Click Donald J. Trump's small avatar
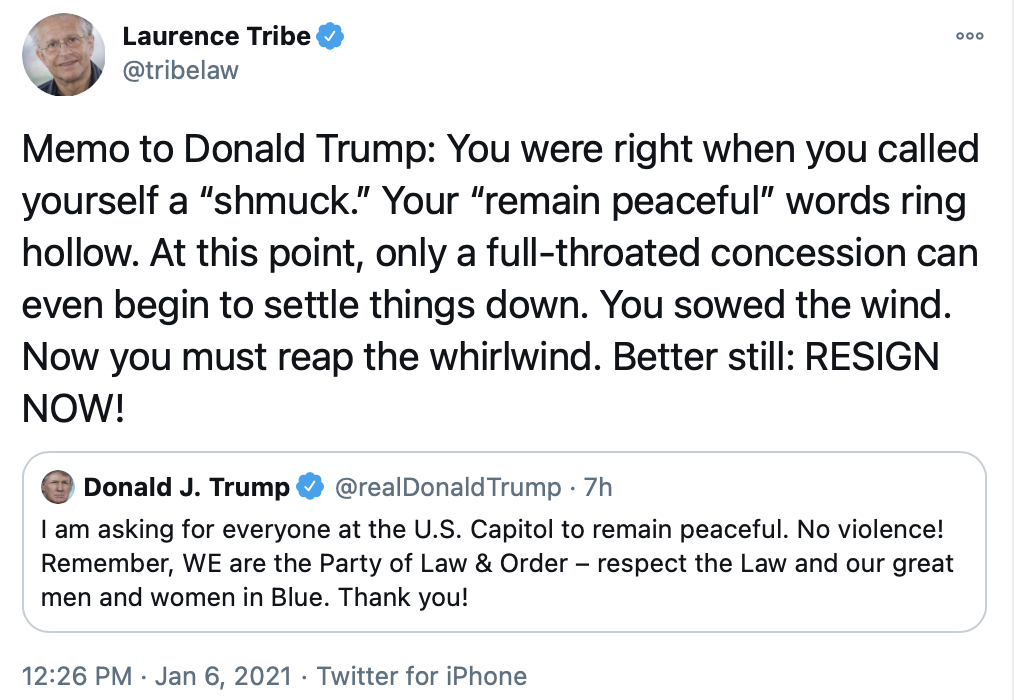 57,487
